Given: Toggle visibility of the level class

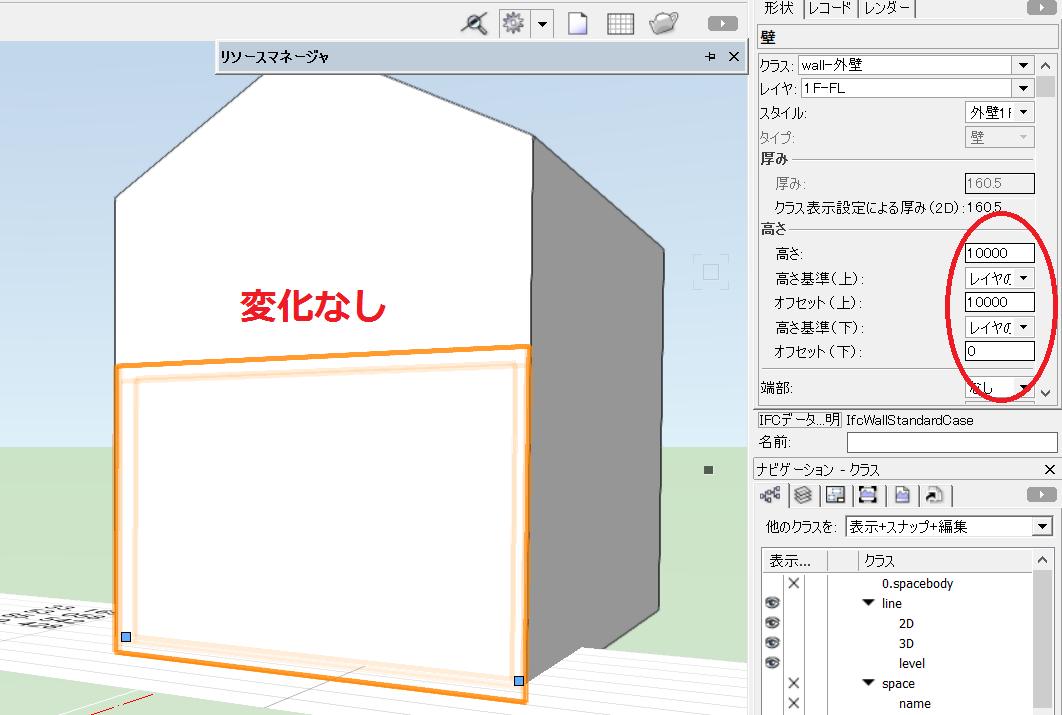Looking at the screenshot, I should (772, 663).
